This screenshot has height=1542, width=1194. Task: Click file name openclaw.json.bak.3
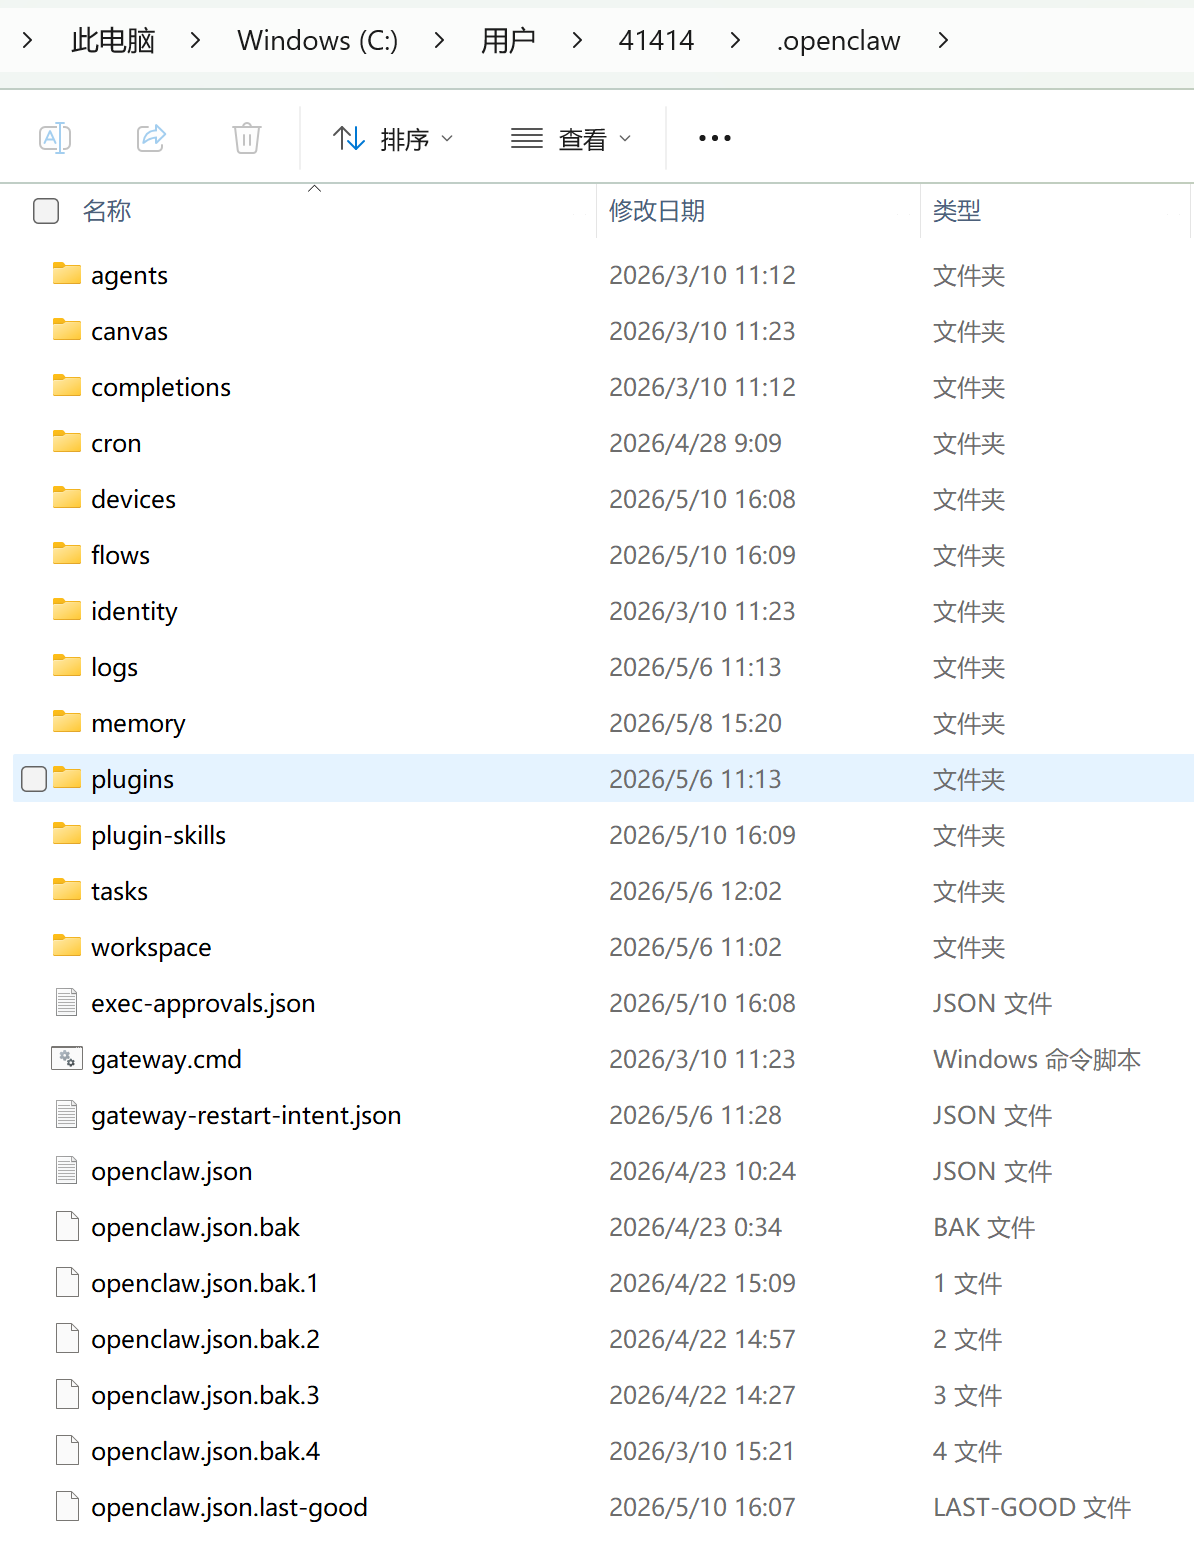tap(205, 1395)
